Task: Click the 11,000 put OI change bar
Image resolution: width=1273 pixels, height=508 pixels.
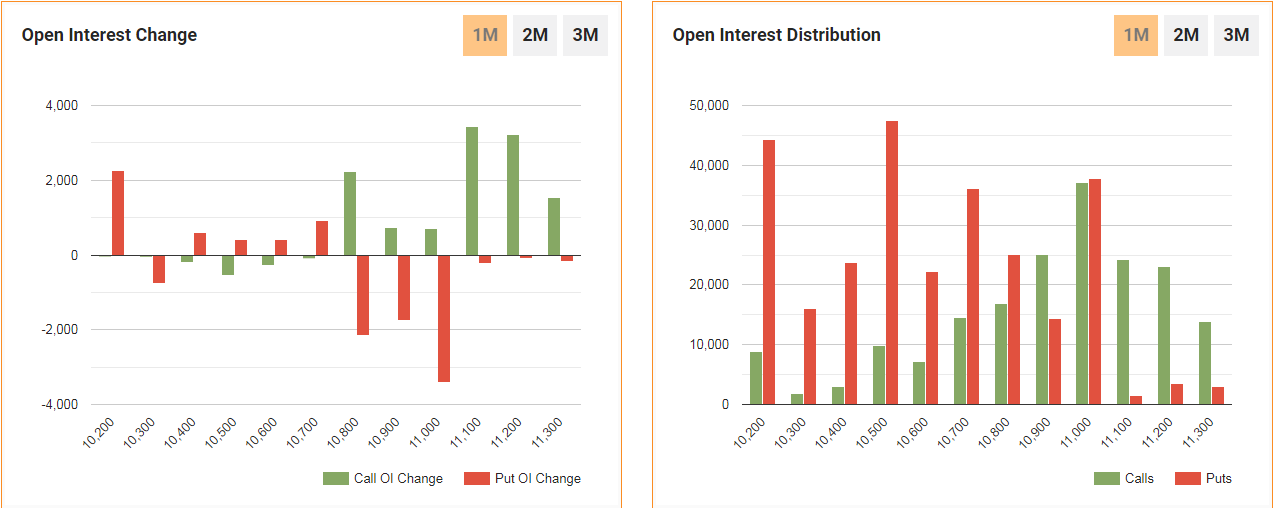Action: pos(443,318)
